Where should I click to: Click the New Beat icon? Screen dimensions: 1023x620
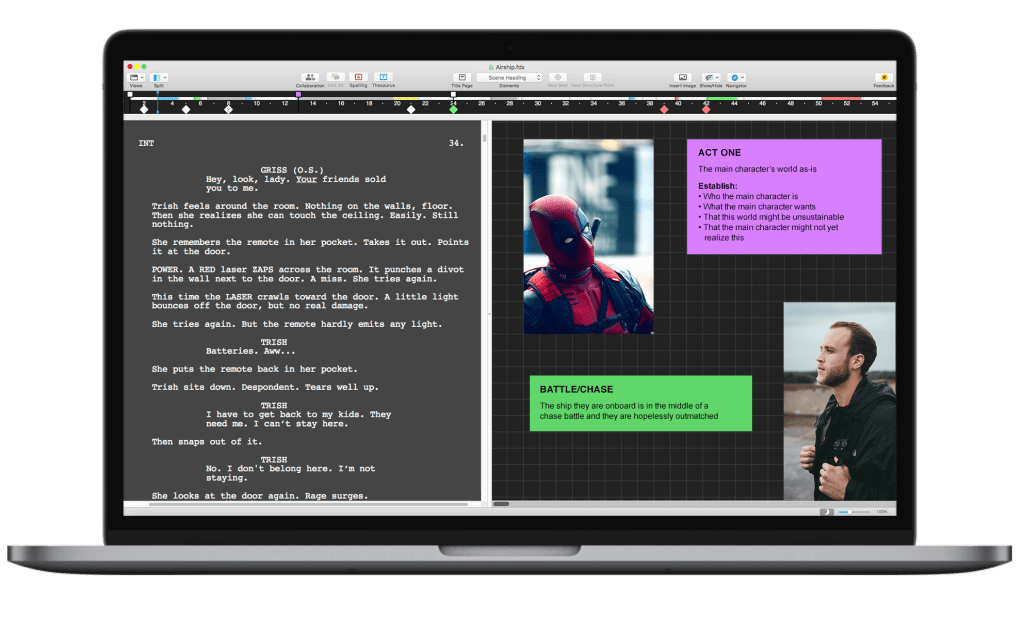pyautogui.click(x=558, y=77)
